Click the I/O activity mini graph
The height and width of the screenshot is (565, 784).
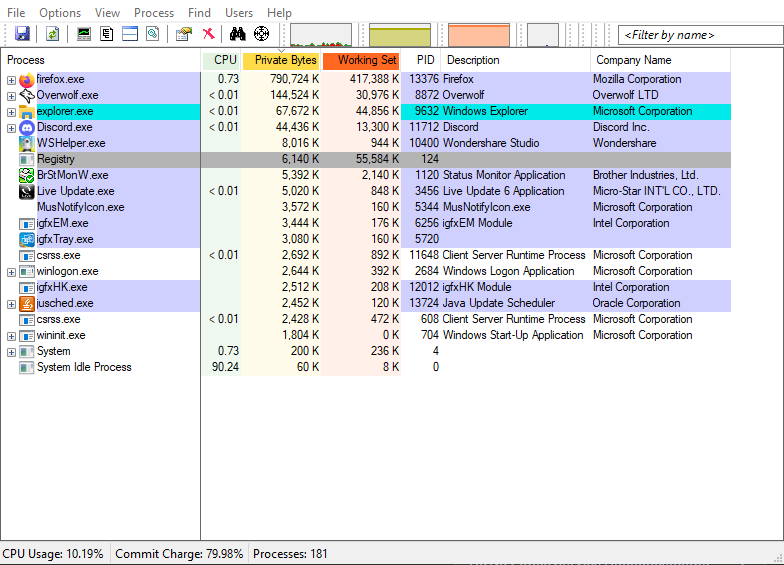[542, 34]
